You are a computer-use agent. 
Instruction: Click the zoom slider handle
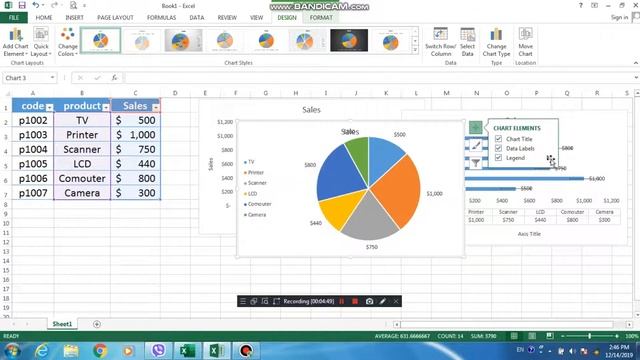pos(589,336)
